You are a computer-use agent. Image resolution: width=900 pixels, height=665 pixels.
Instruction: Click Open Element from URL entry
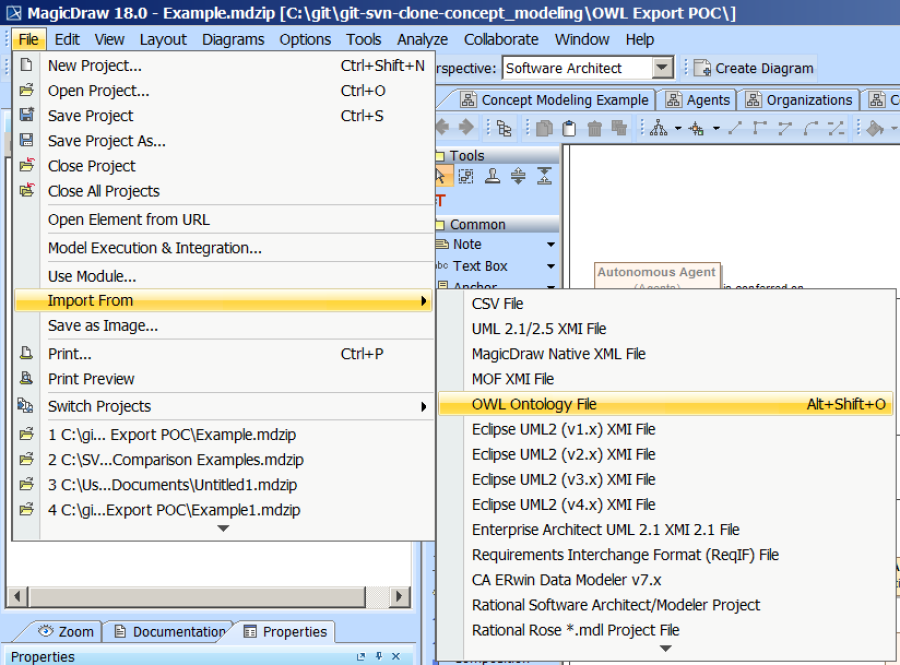[223, 220]
